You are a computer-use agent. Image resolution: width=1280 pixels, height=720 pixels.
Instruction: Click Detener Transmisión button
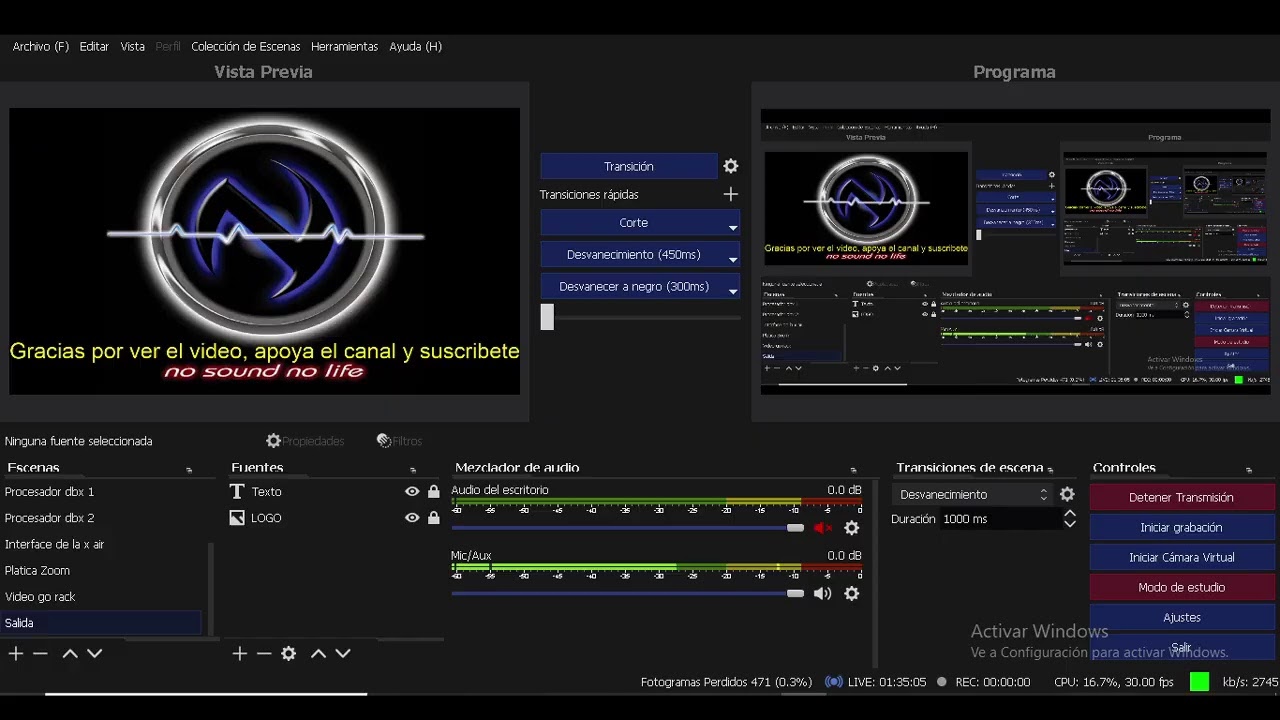(x=1182, y=497)
